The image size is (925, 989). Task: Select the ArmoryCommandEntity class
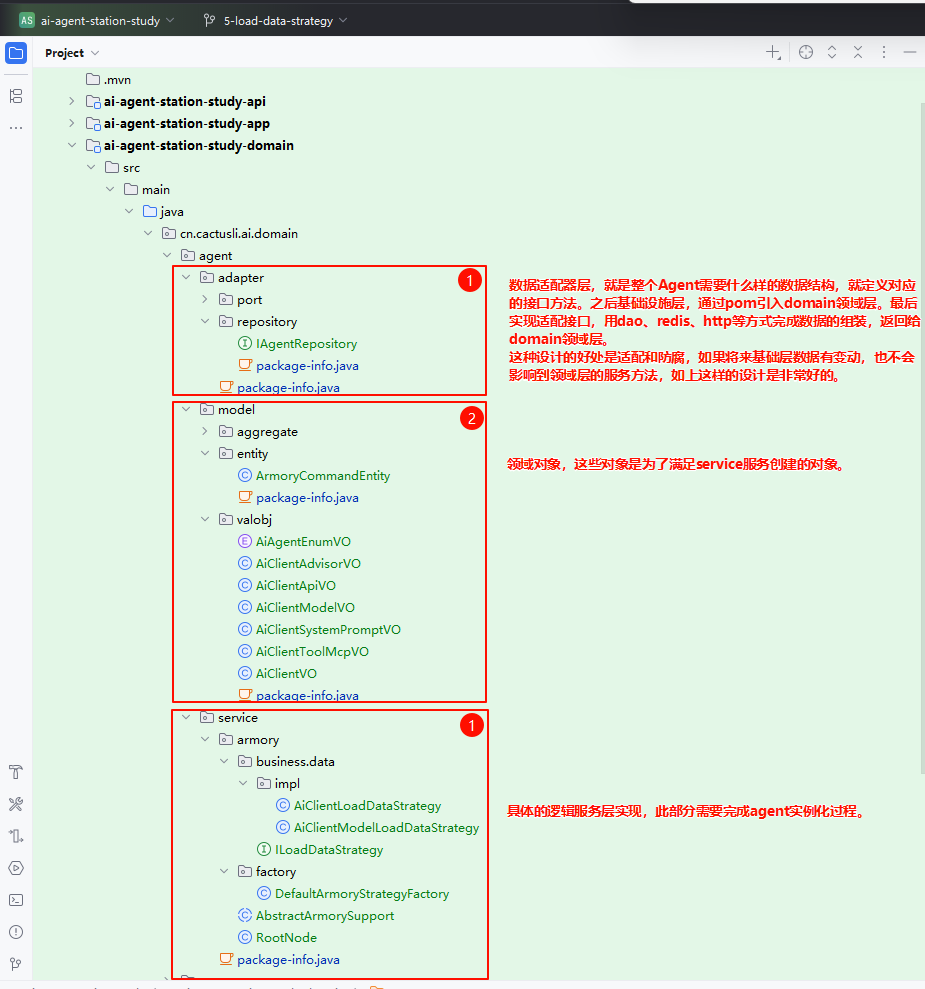click(x=322, y=476)
